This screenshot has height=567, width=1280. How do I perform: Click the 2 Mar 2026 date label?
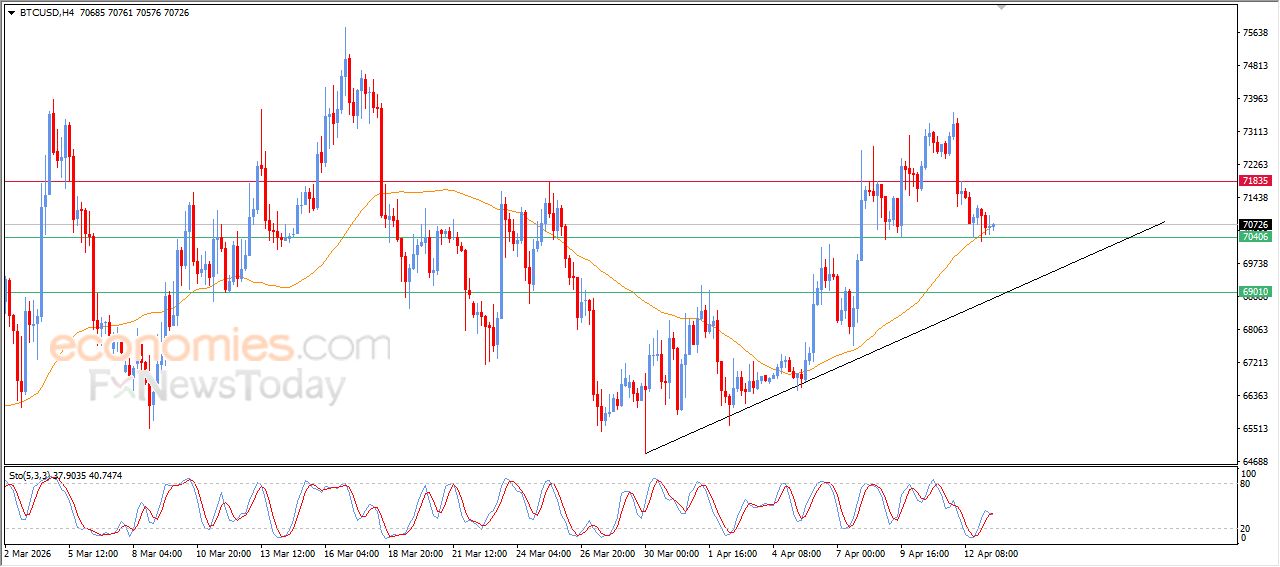click(x=30, y=553)
